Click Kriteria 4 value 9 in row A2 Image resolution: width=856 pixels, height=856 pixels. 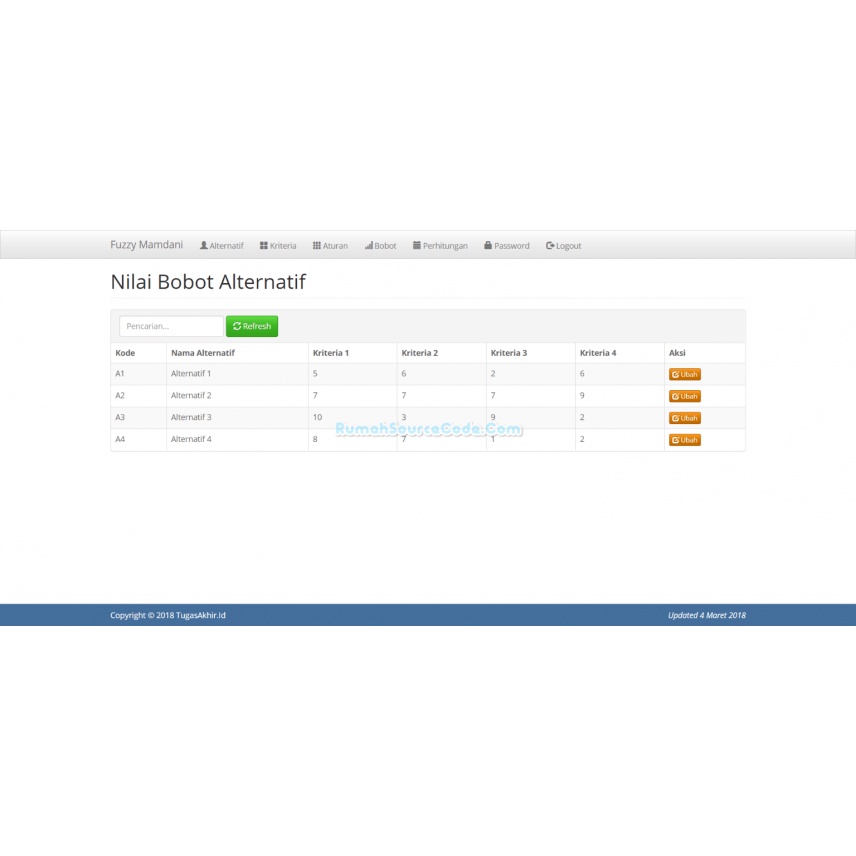pos(582,395)
